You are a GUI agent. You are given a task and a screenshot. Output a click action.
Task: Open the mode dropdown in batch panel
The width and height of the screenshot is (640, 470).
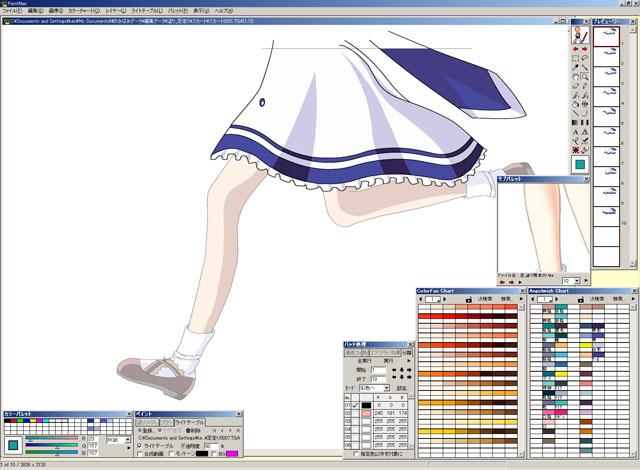tap(386, 388)
